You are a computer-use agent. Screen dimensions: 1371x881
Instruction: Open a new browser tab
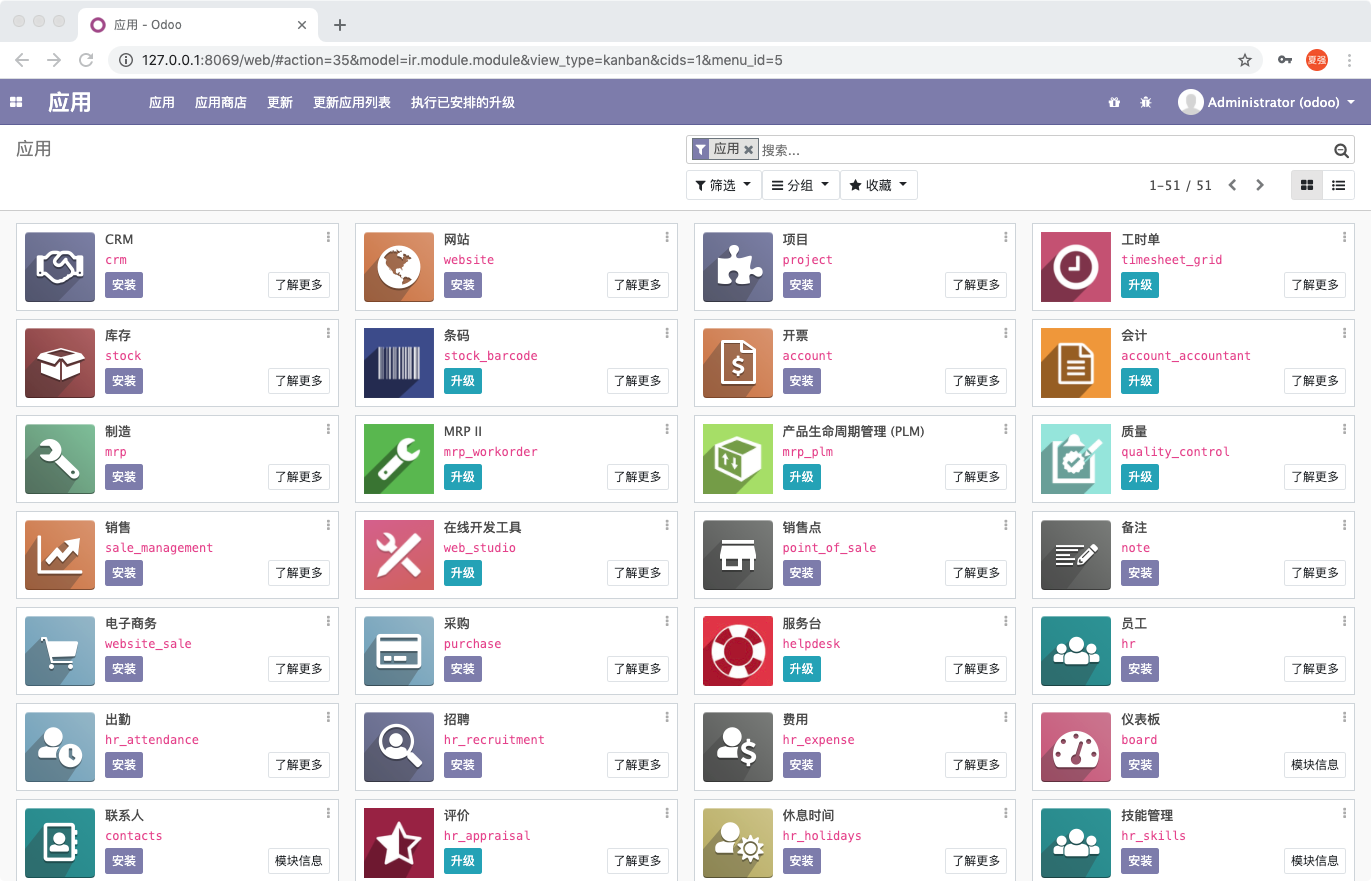340,25
